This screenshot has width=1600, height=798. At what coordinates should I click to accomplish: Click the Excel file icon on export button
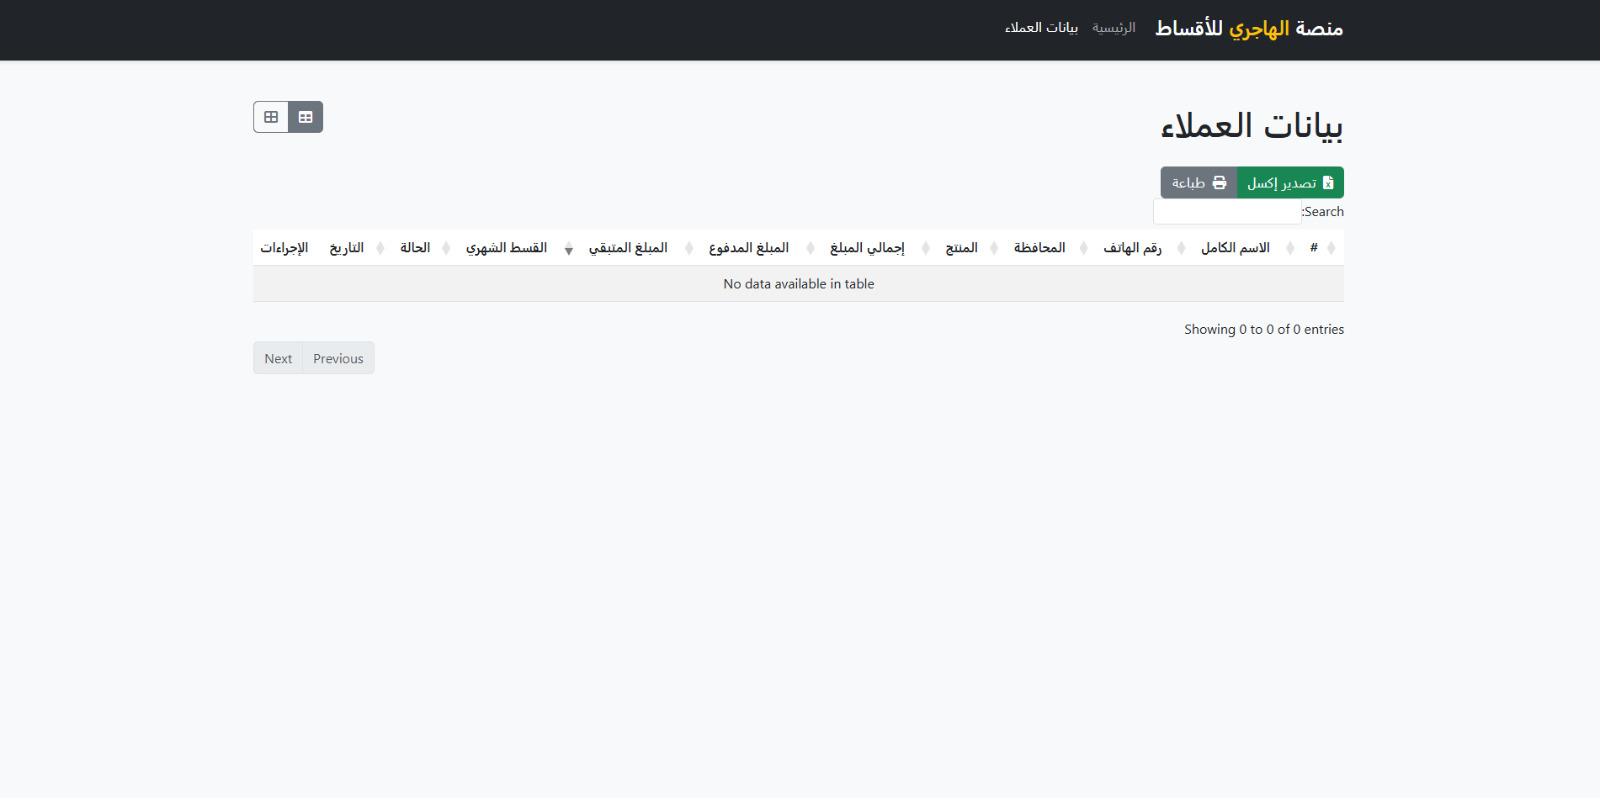pyautogui.click(x=1328, y=183)
